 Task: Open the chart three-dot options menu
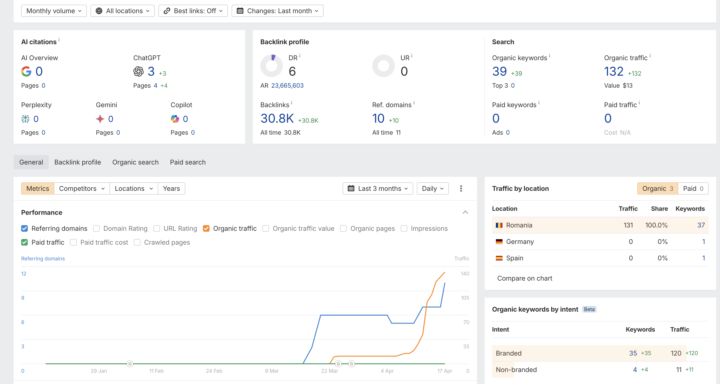[x=461, y=188]
